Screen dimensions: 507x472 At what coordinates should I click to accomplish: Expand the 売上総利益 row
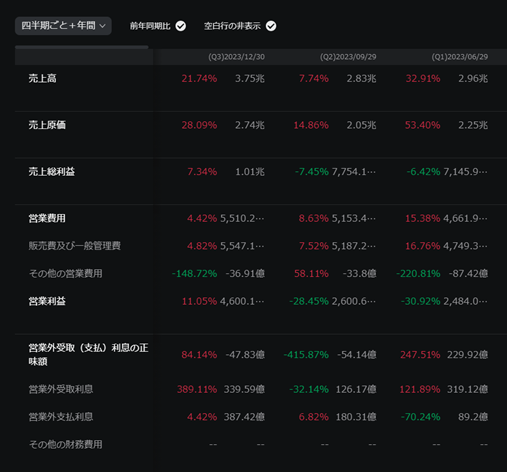pyautogui.click(x=52, y=172)
